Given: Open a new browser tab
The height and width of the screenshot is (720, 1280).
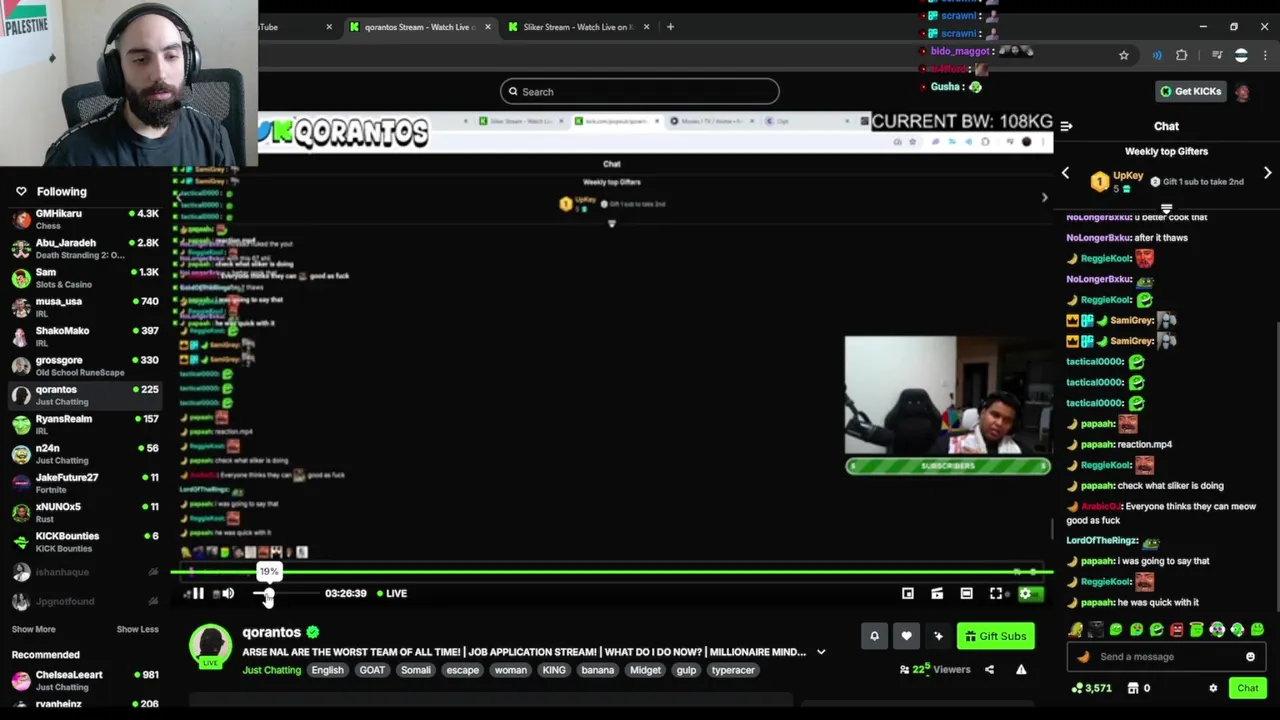Looking at the screenshot, I should click(x=670, y=27).
